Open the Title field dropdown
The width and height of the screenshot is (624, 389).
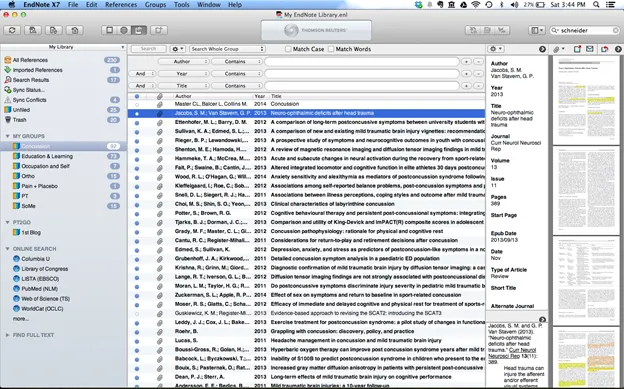(x=183, y=86)
